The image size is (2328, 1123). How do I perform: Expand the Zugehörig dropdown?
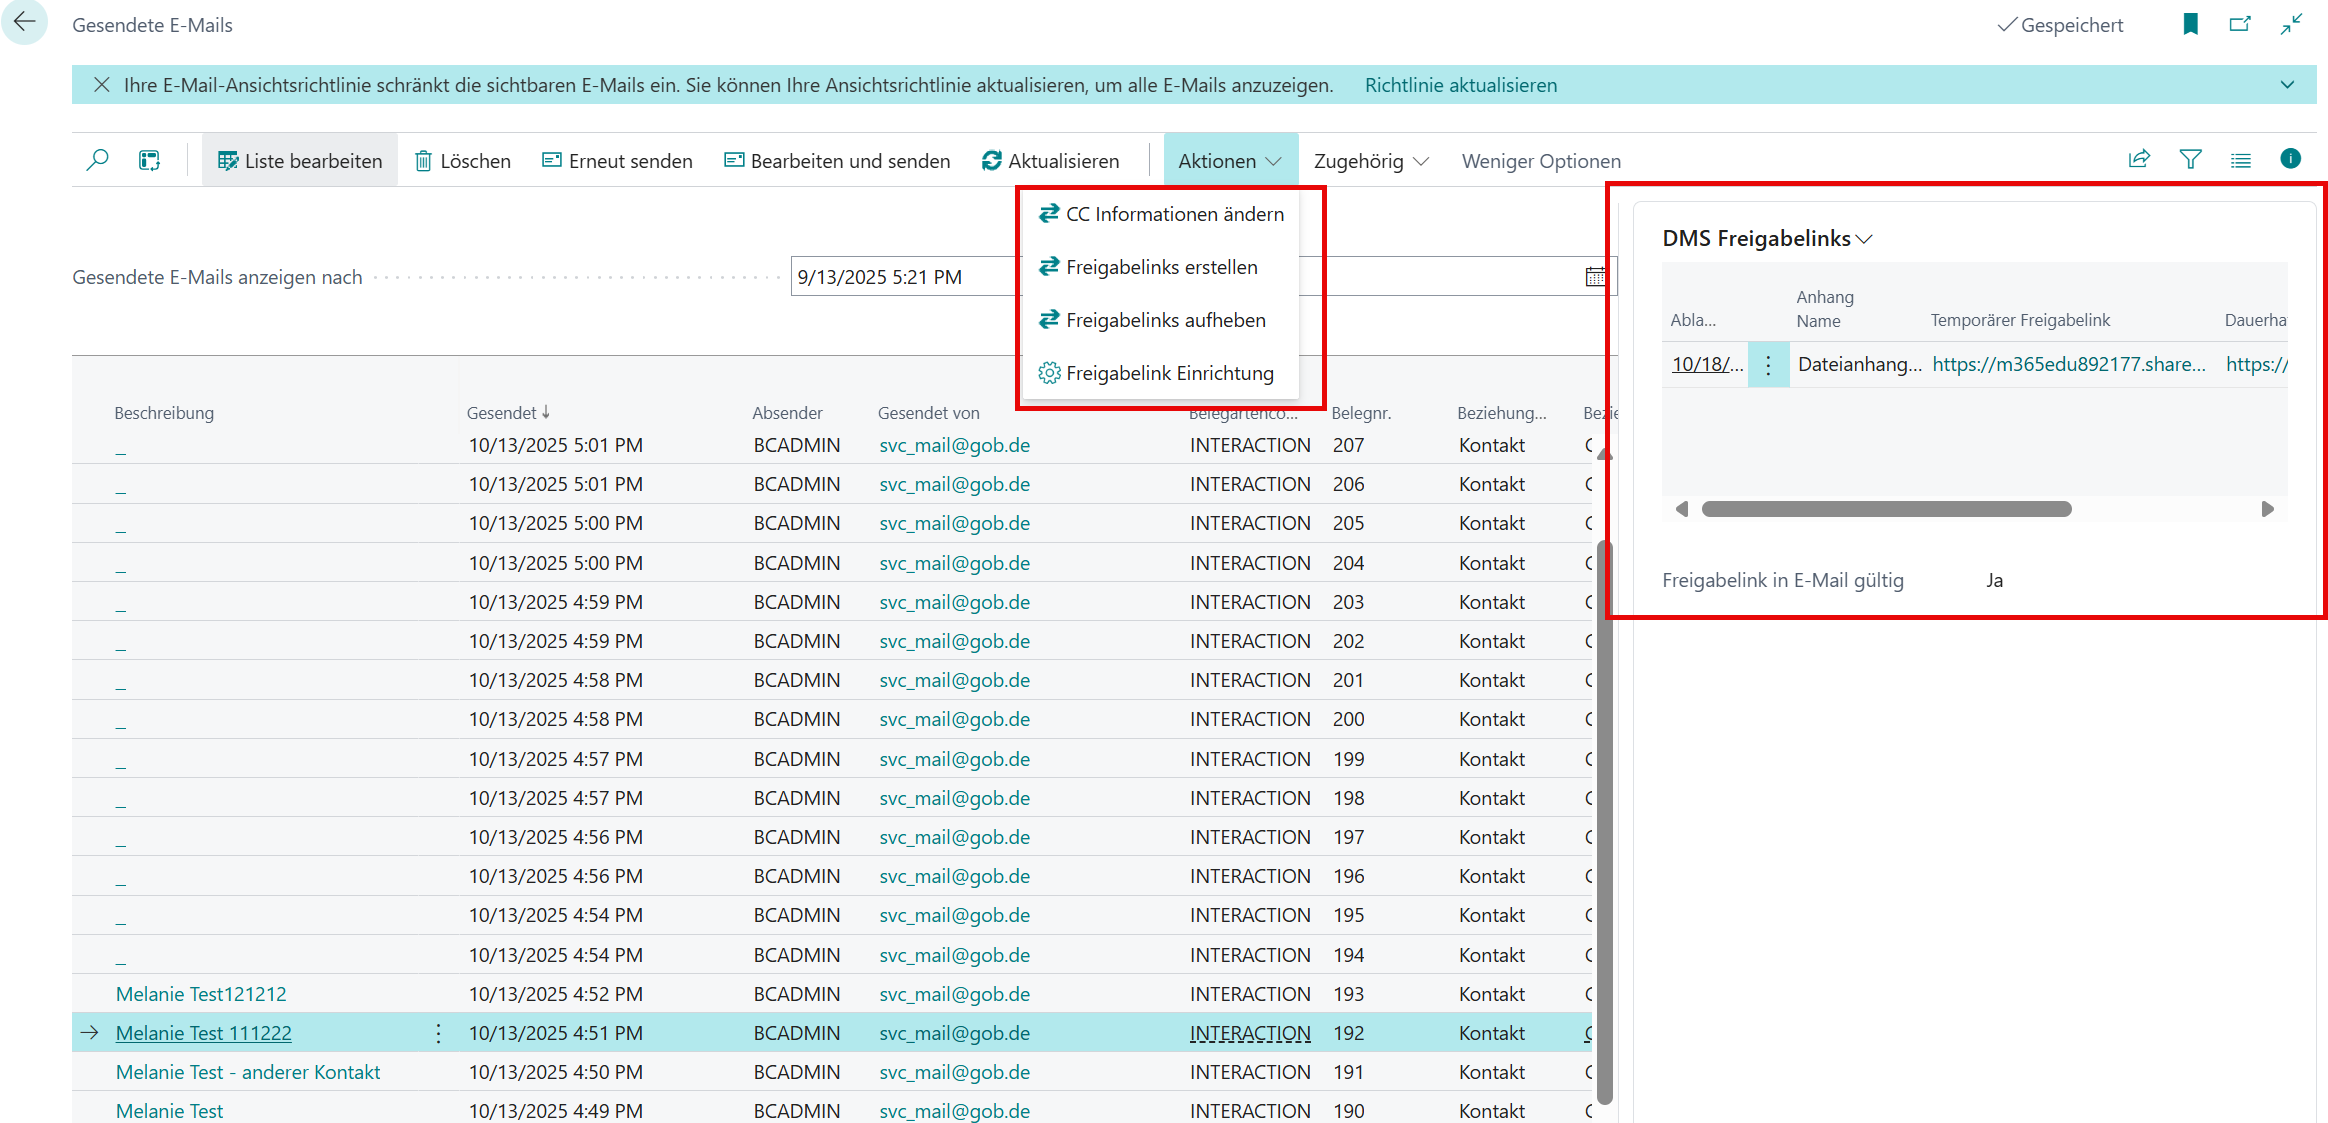point(1370,161)
